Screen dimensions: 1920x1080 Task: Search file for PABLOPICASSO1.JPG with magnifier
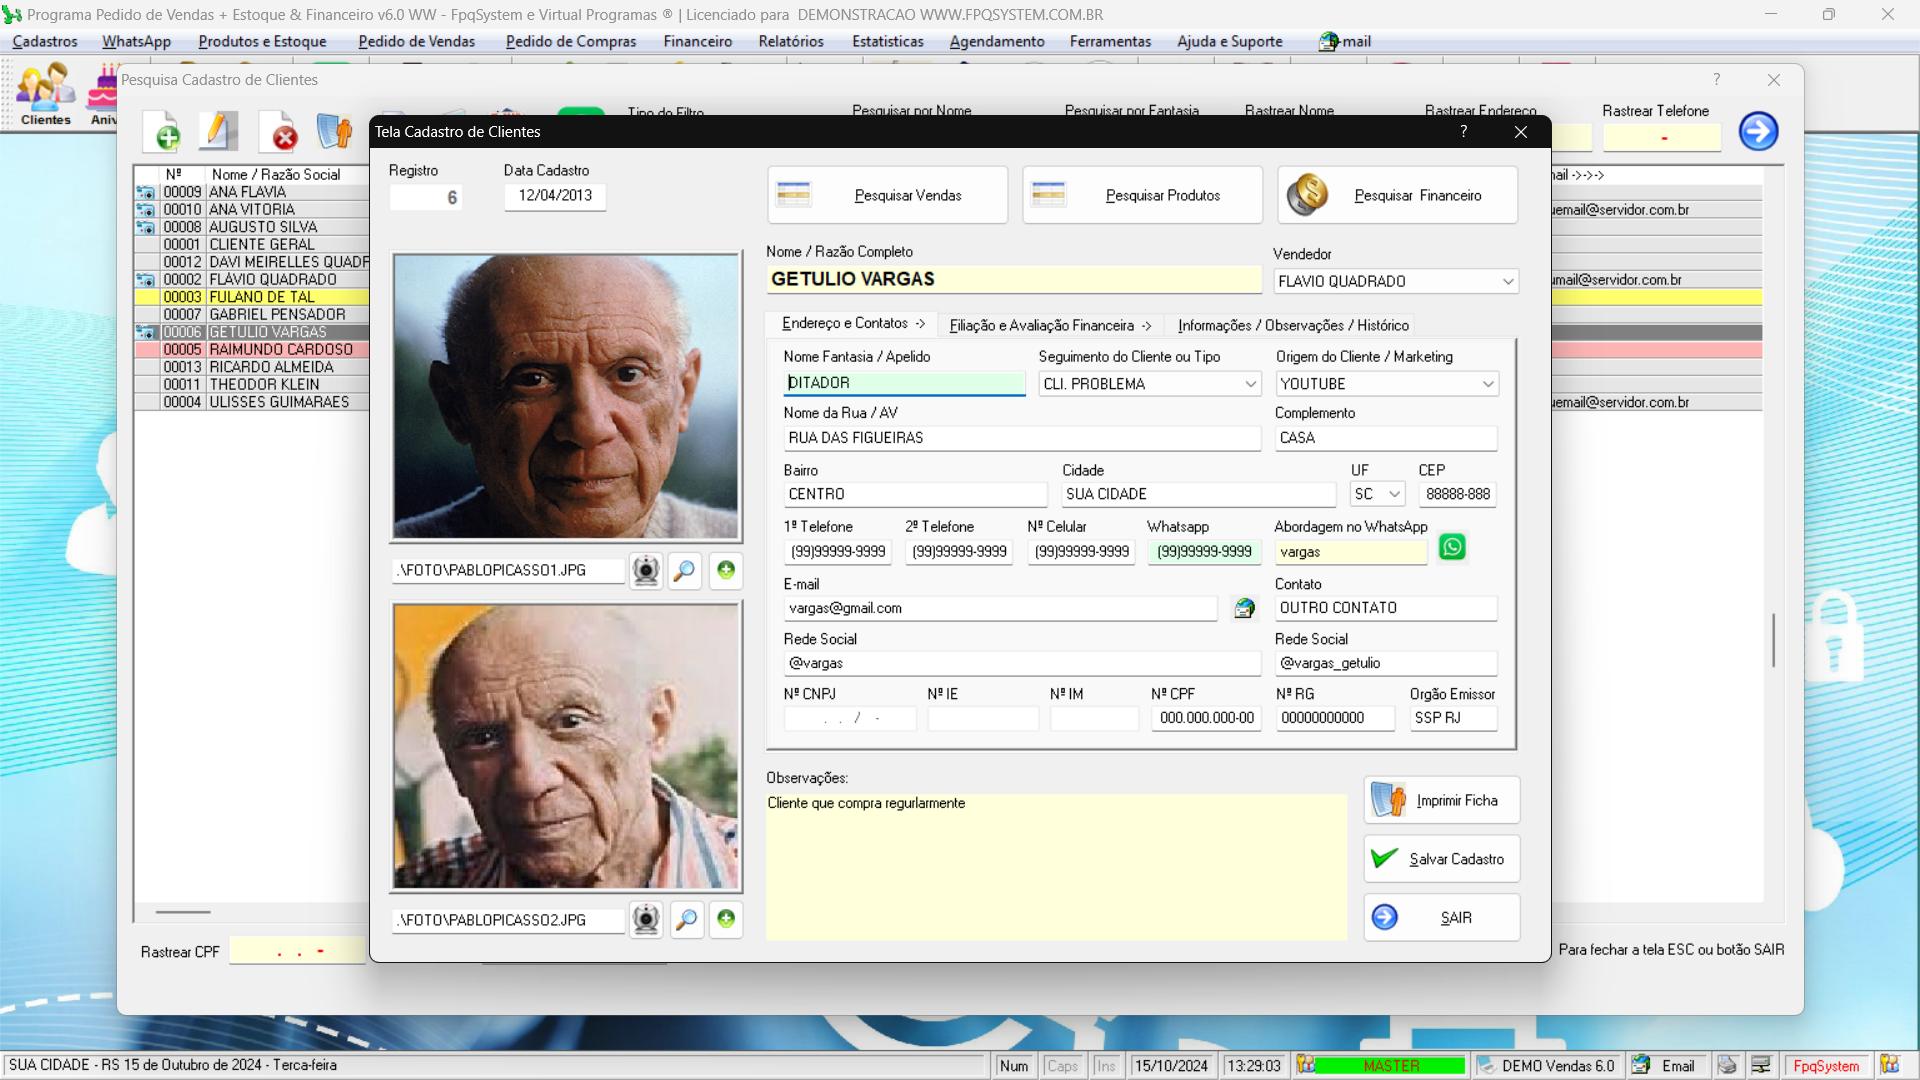(x=685, y=570)
